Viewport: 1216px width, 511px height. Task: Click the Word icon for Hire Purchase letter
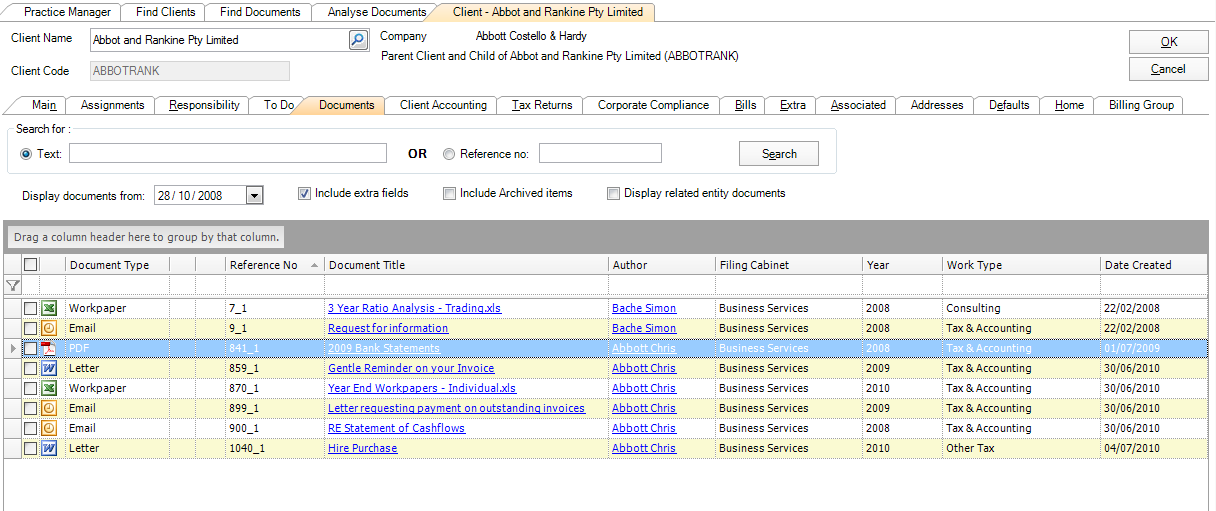(x=48, y=448)
